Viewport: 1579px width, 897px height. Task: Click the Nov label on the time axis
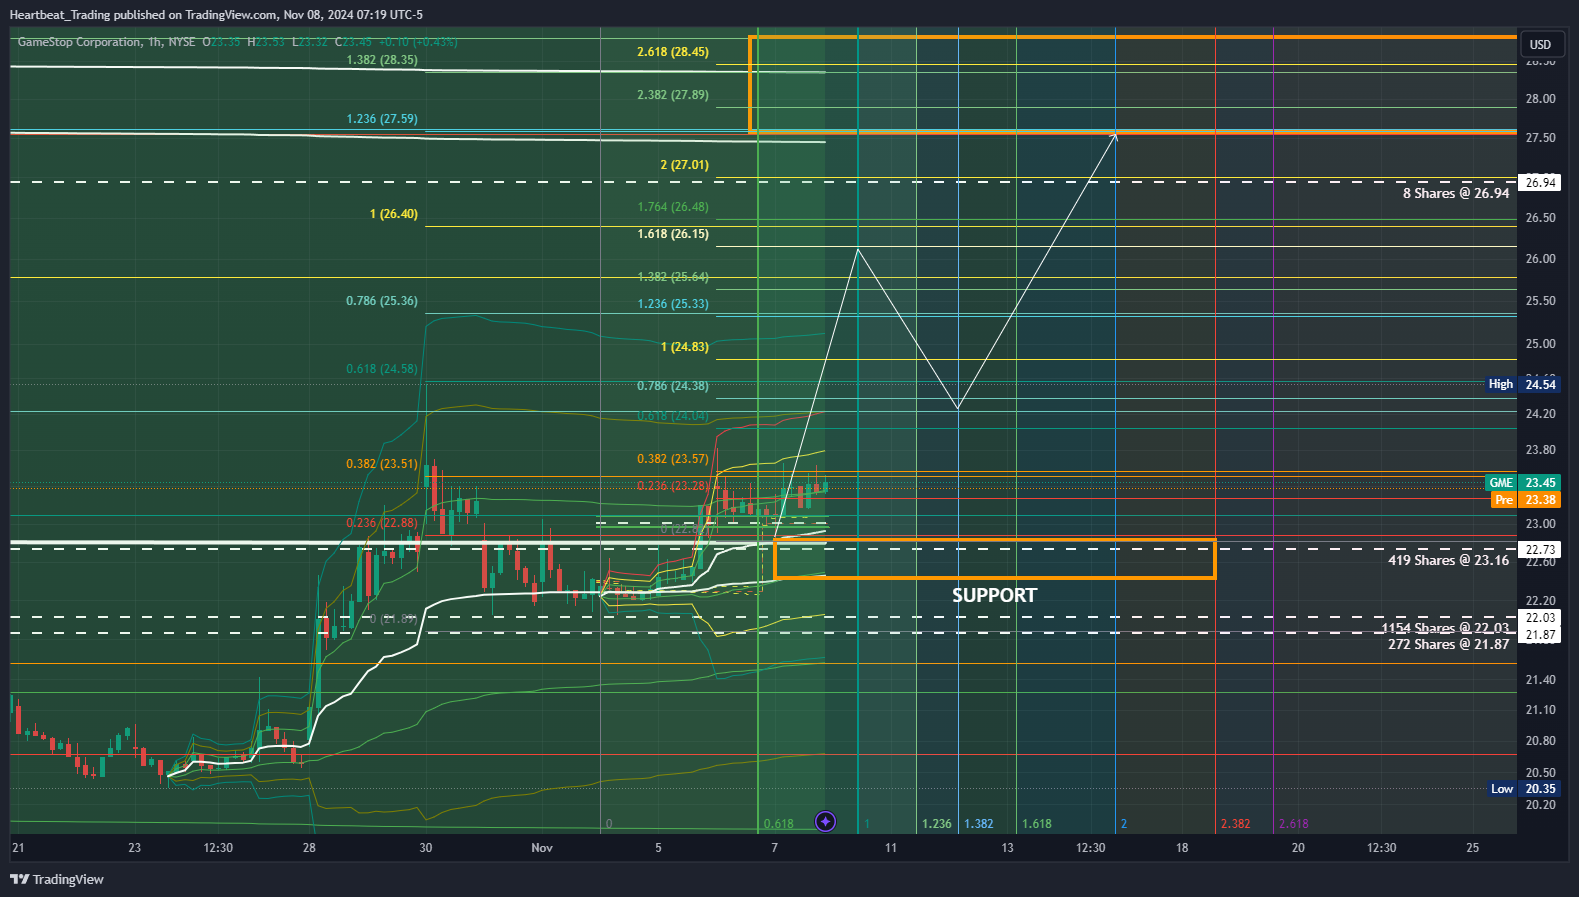(542, 848)
